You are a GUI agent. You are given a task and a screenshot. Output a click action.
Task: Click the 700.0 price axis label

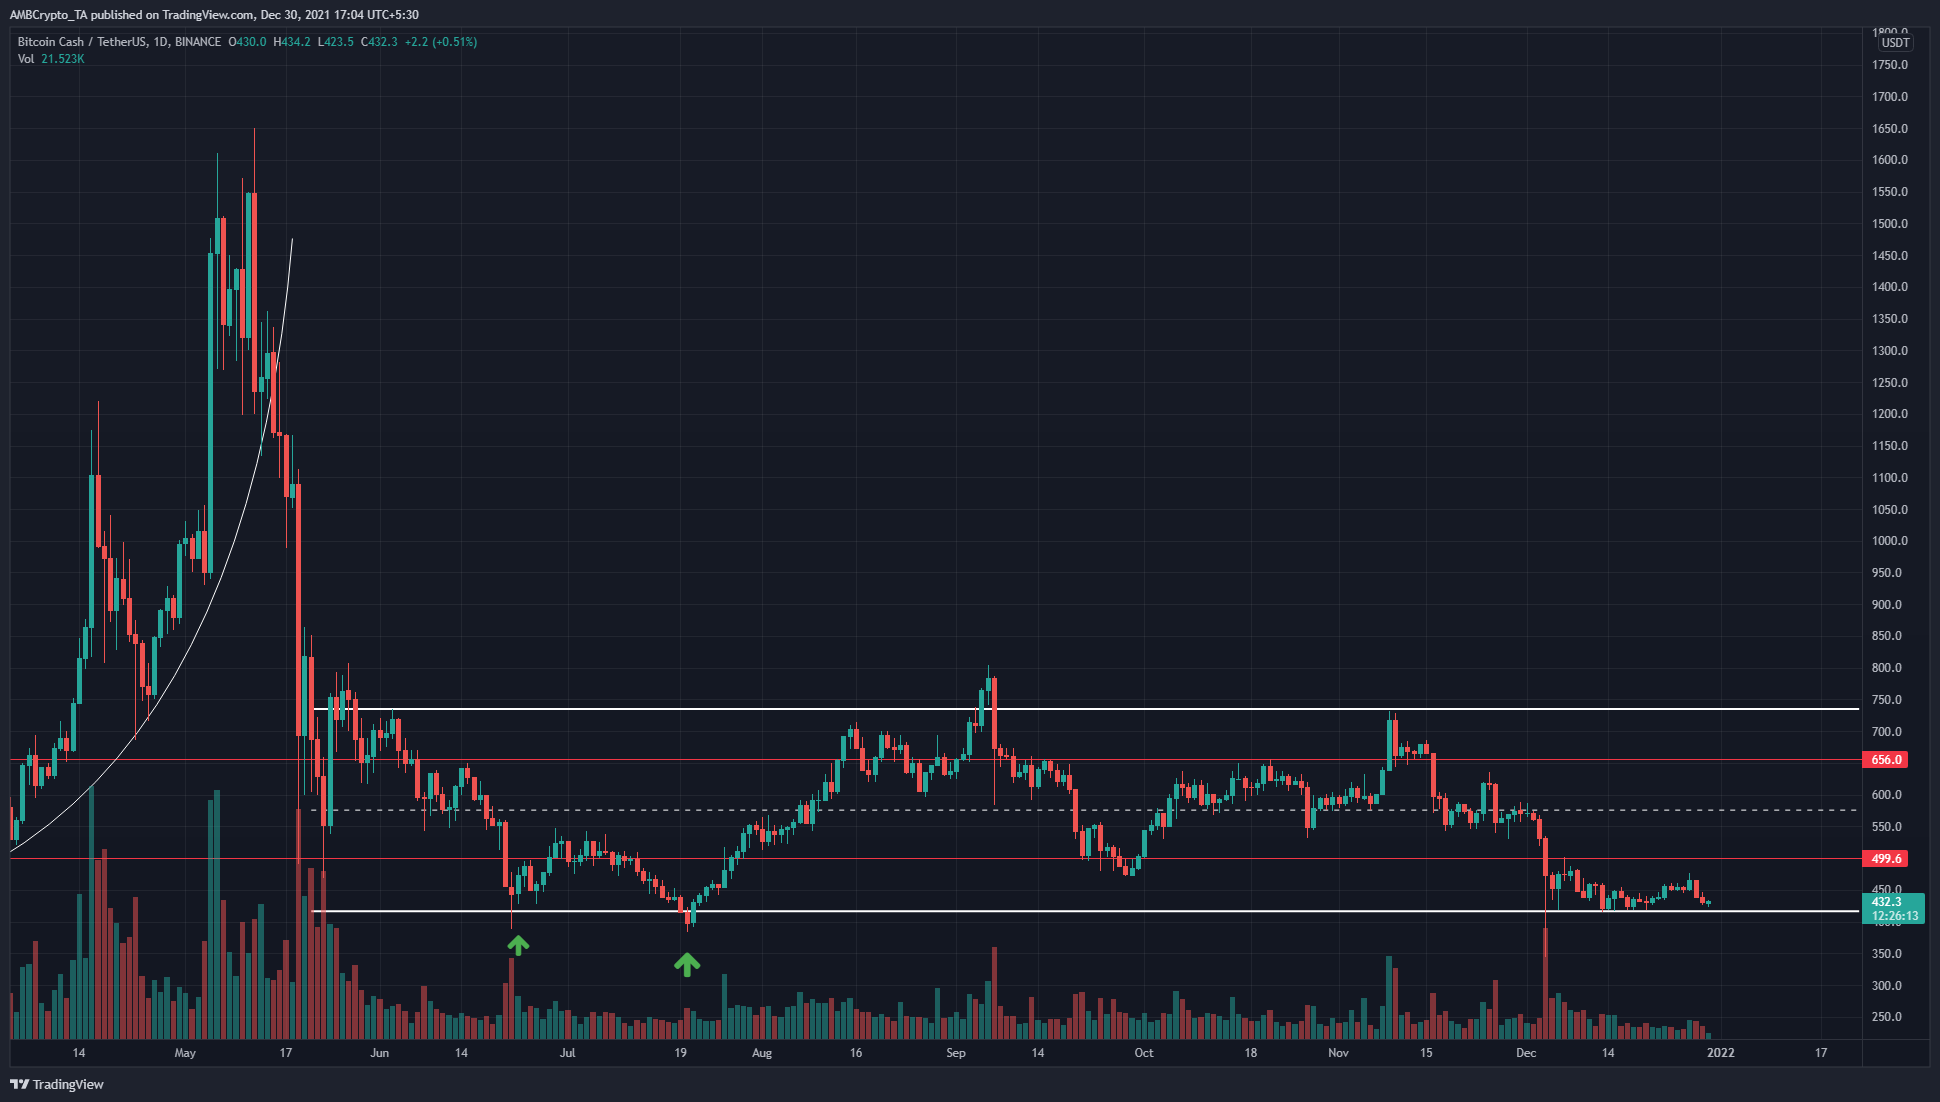coord(1887,732)
